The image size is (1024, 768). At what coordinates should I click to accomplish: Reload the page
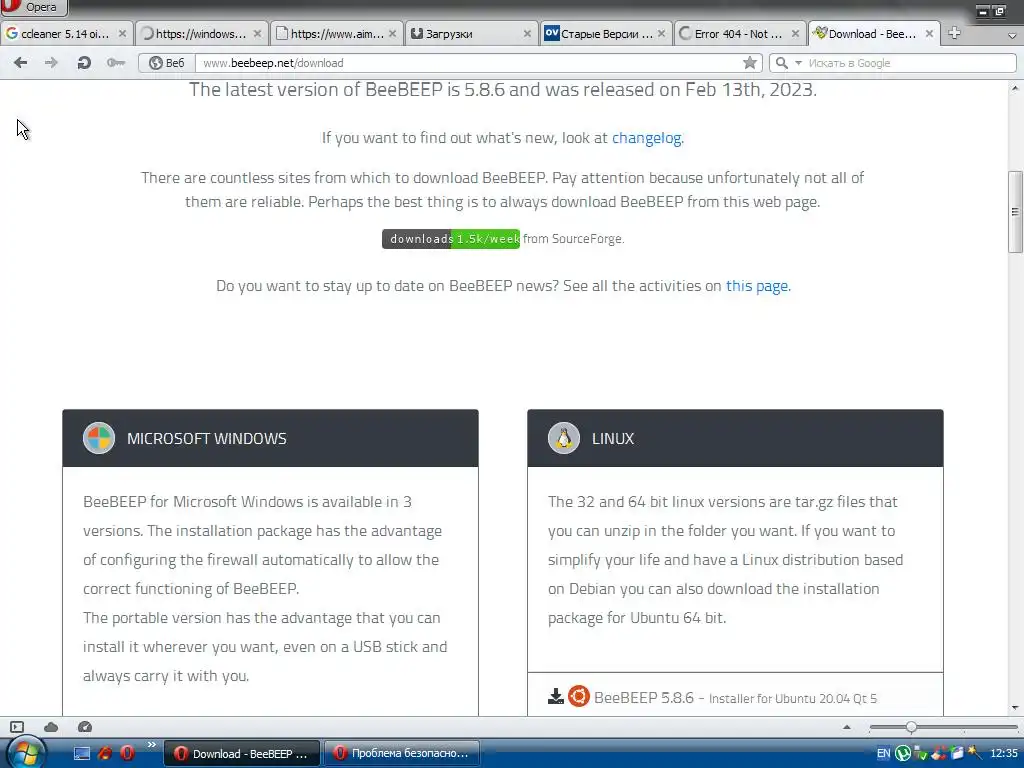(84, 63)
